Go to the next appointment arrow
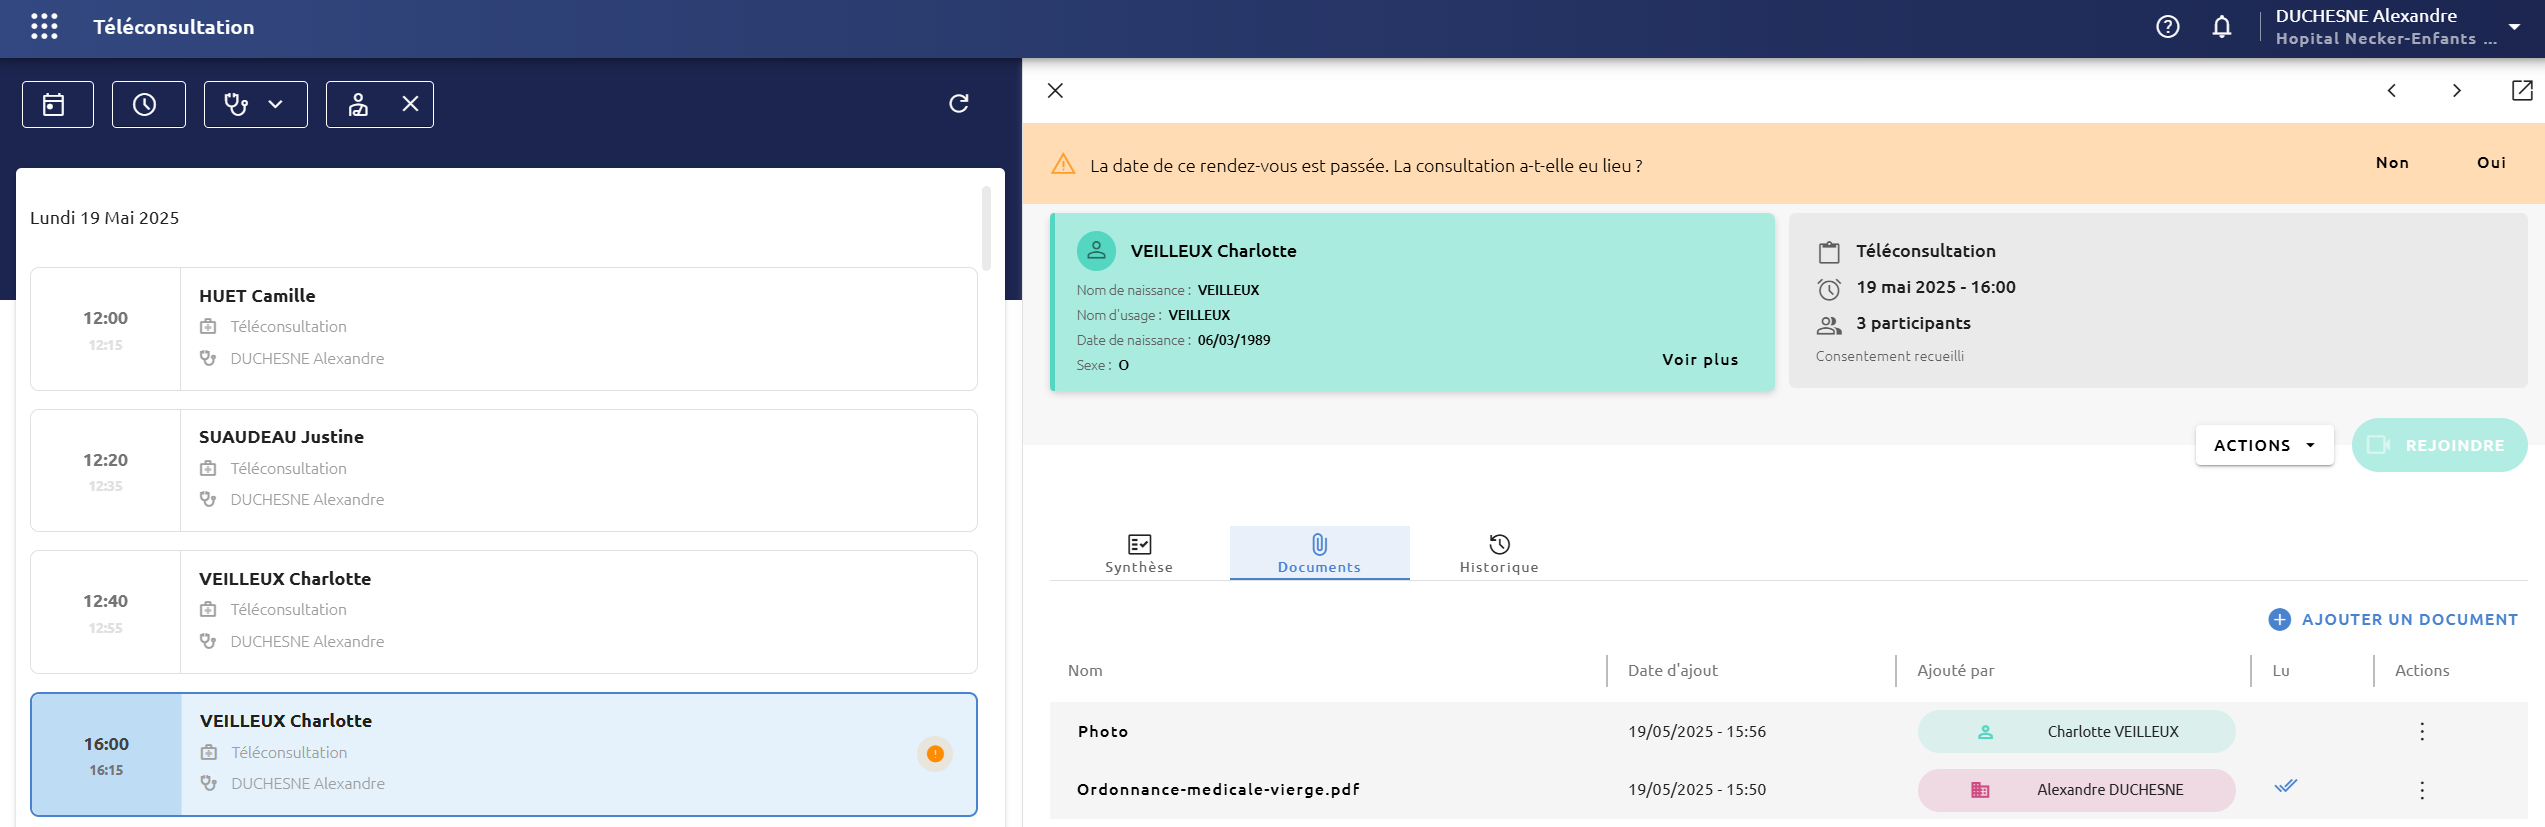 coord(2456,91)
